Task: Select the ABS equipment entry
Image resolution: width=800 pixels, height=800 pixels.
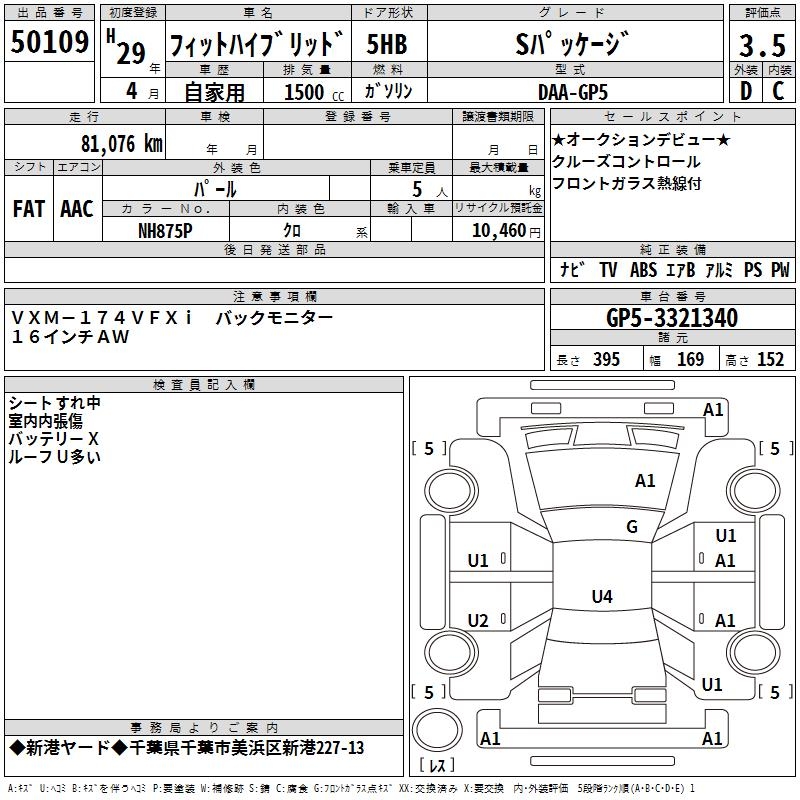Action: point(643,269)
